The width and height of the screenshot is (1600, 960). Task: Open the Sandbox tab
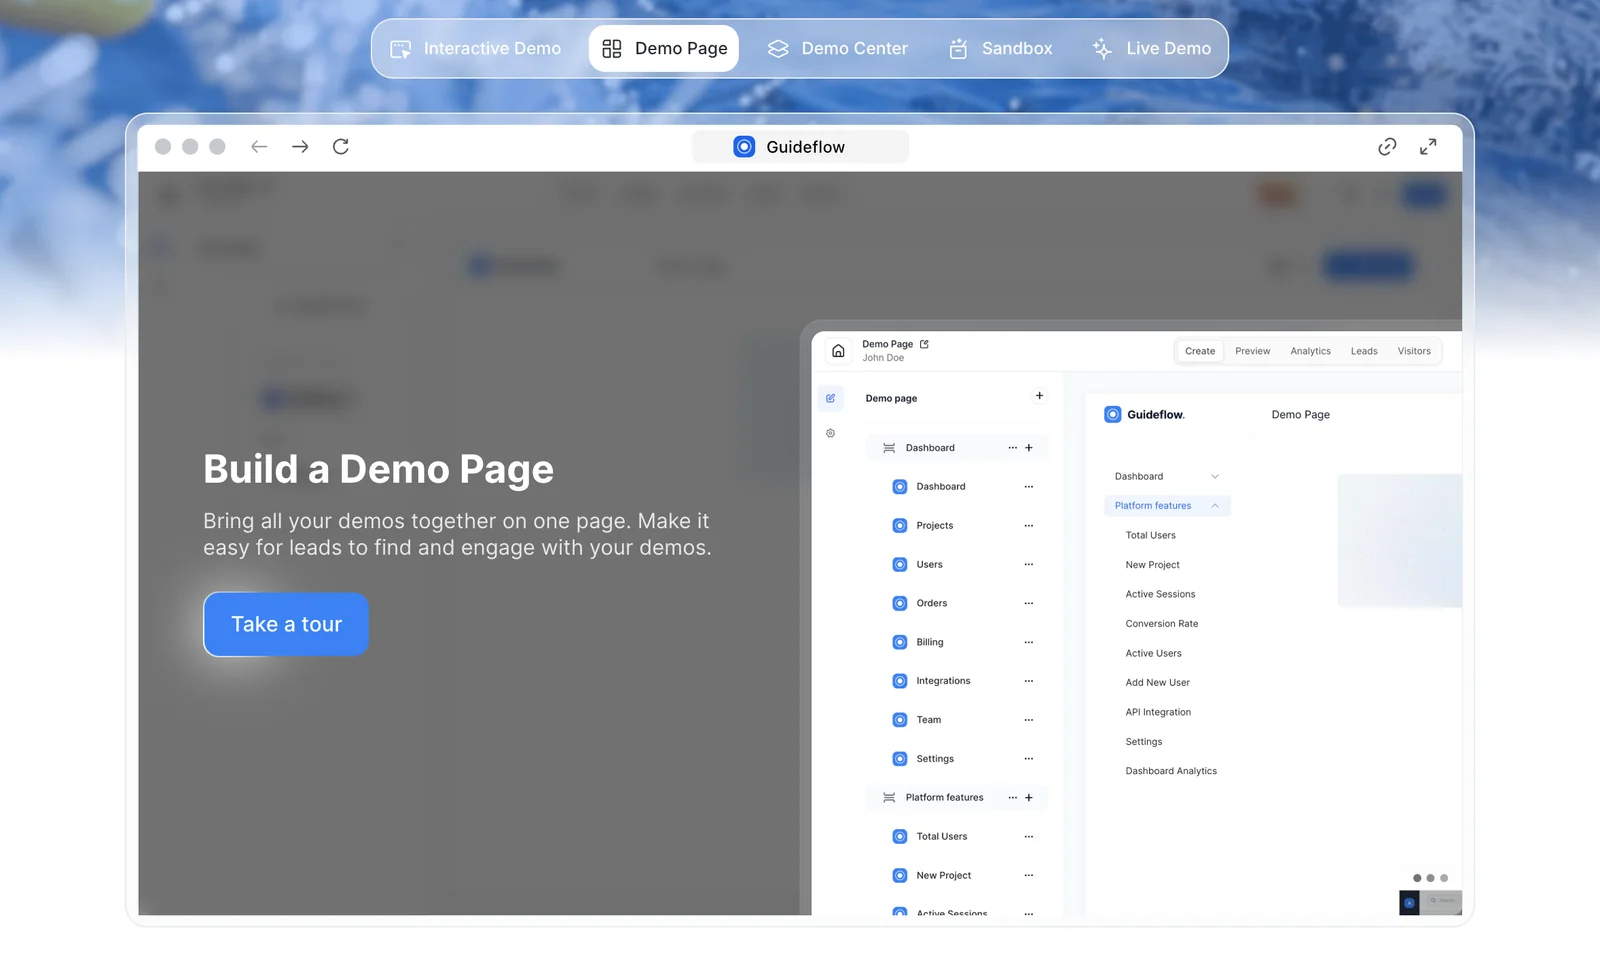(1000, 49)
